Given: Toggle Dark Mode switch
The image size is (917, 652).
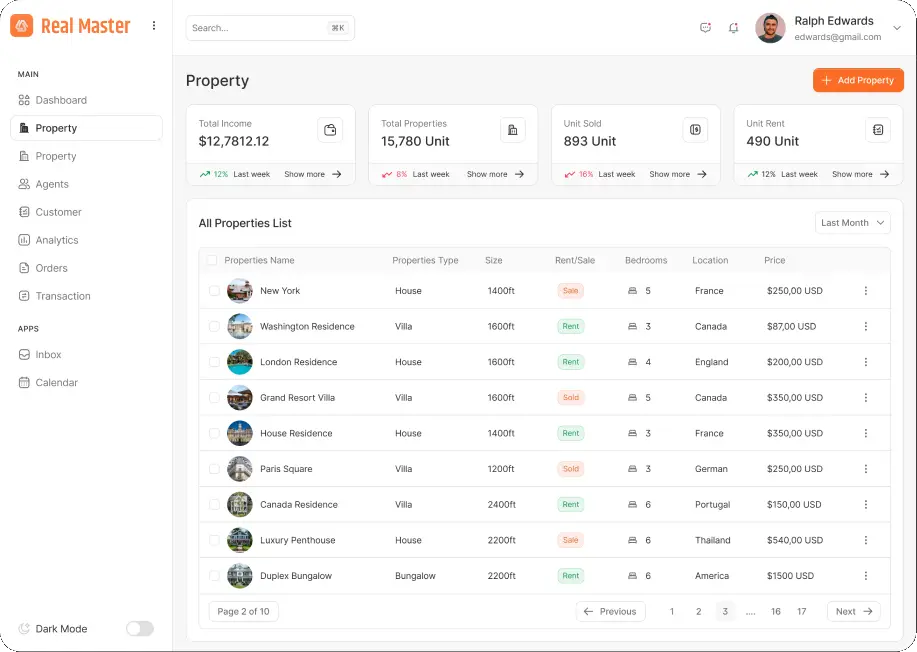Looking at the screenshot, I should point(139,629).
